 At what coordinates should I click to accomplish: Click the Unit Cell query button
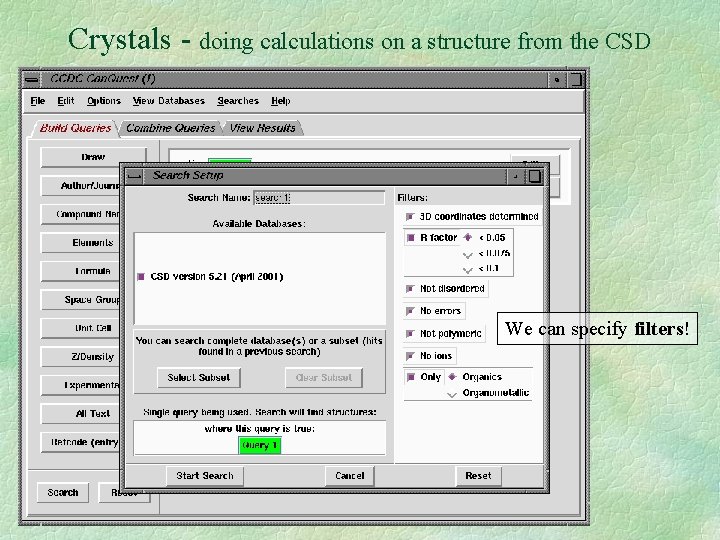pyautogui.click(x=80, y=328)
